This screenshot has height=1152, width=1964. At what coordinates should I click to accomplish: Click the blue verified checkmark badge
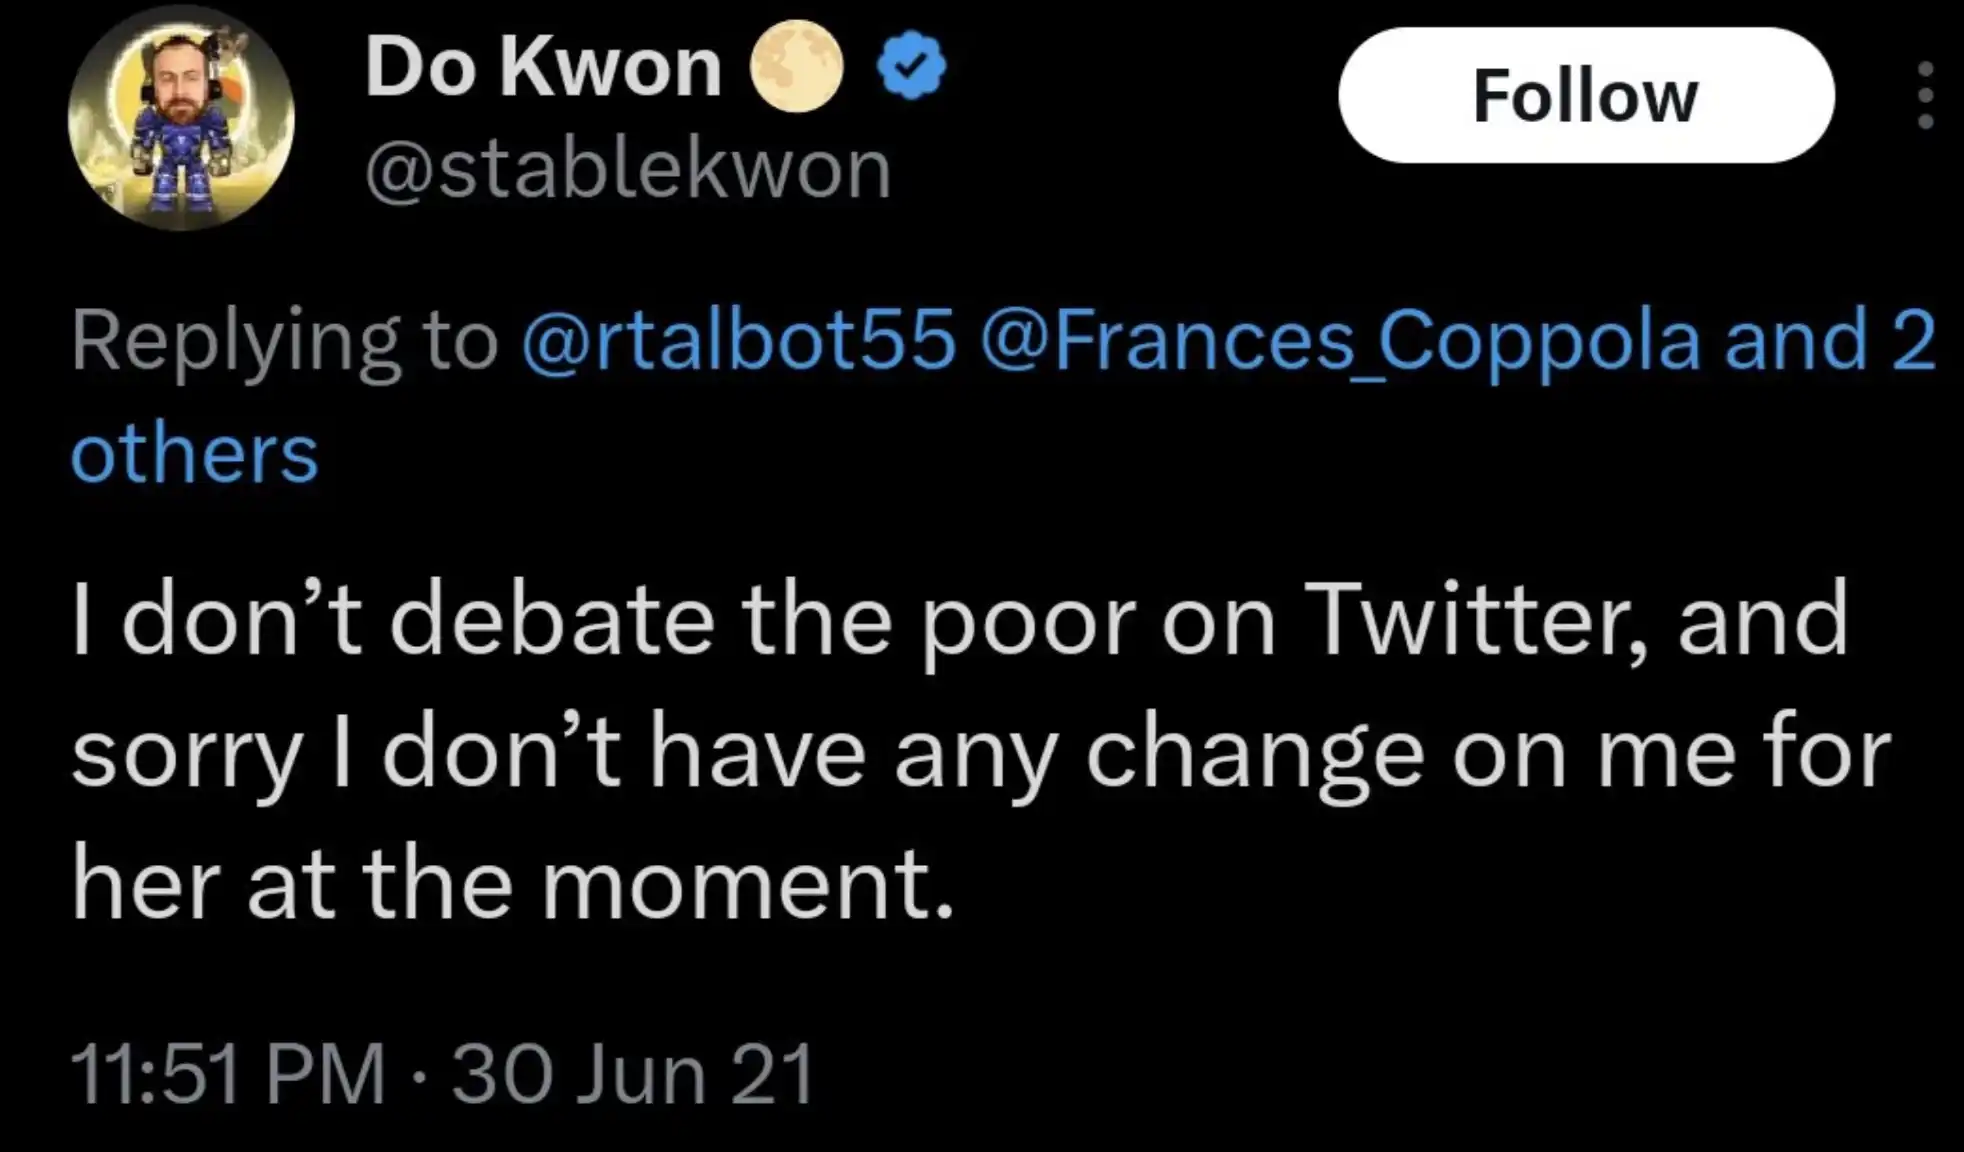tap(911, 66)
